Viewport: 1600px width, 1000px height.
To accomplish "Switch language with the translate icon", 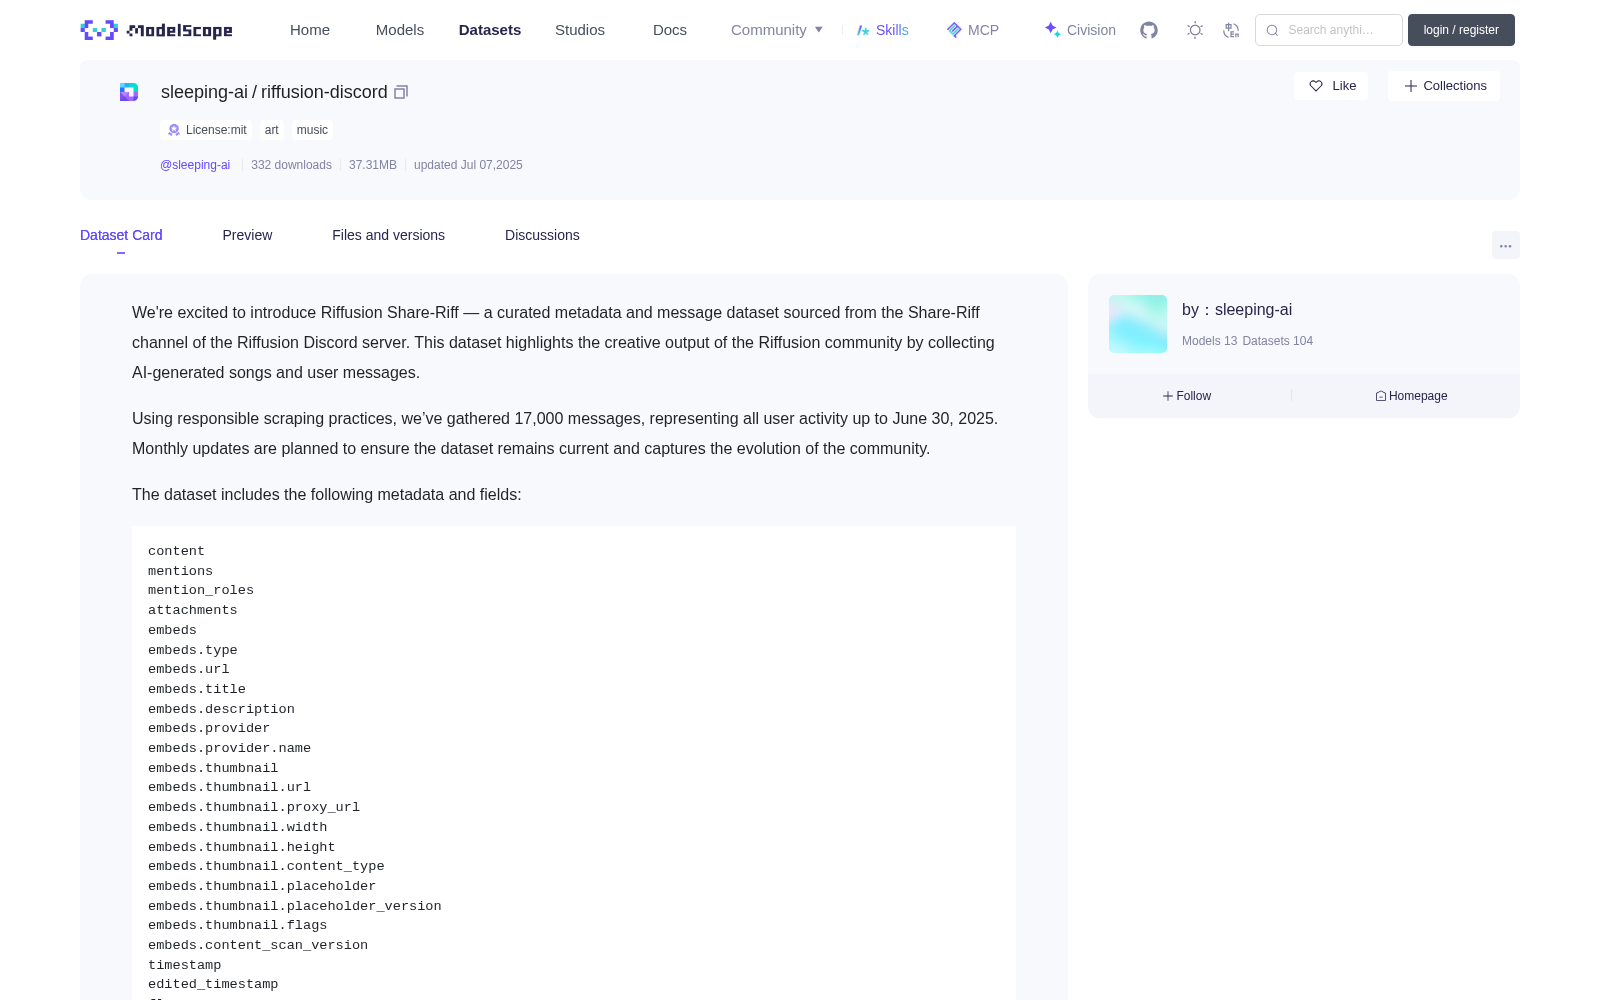I will 1232,30.
